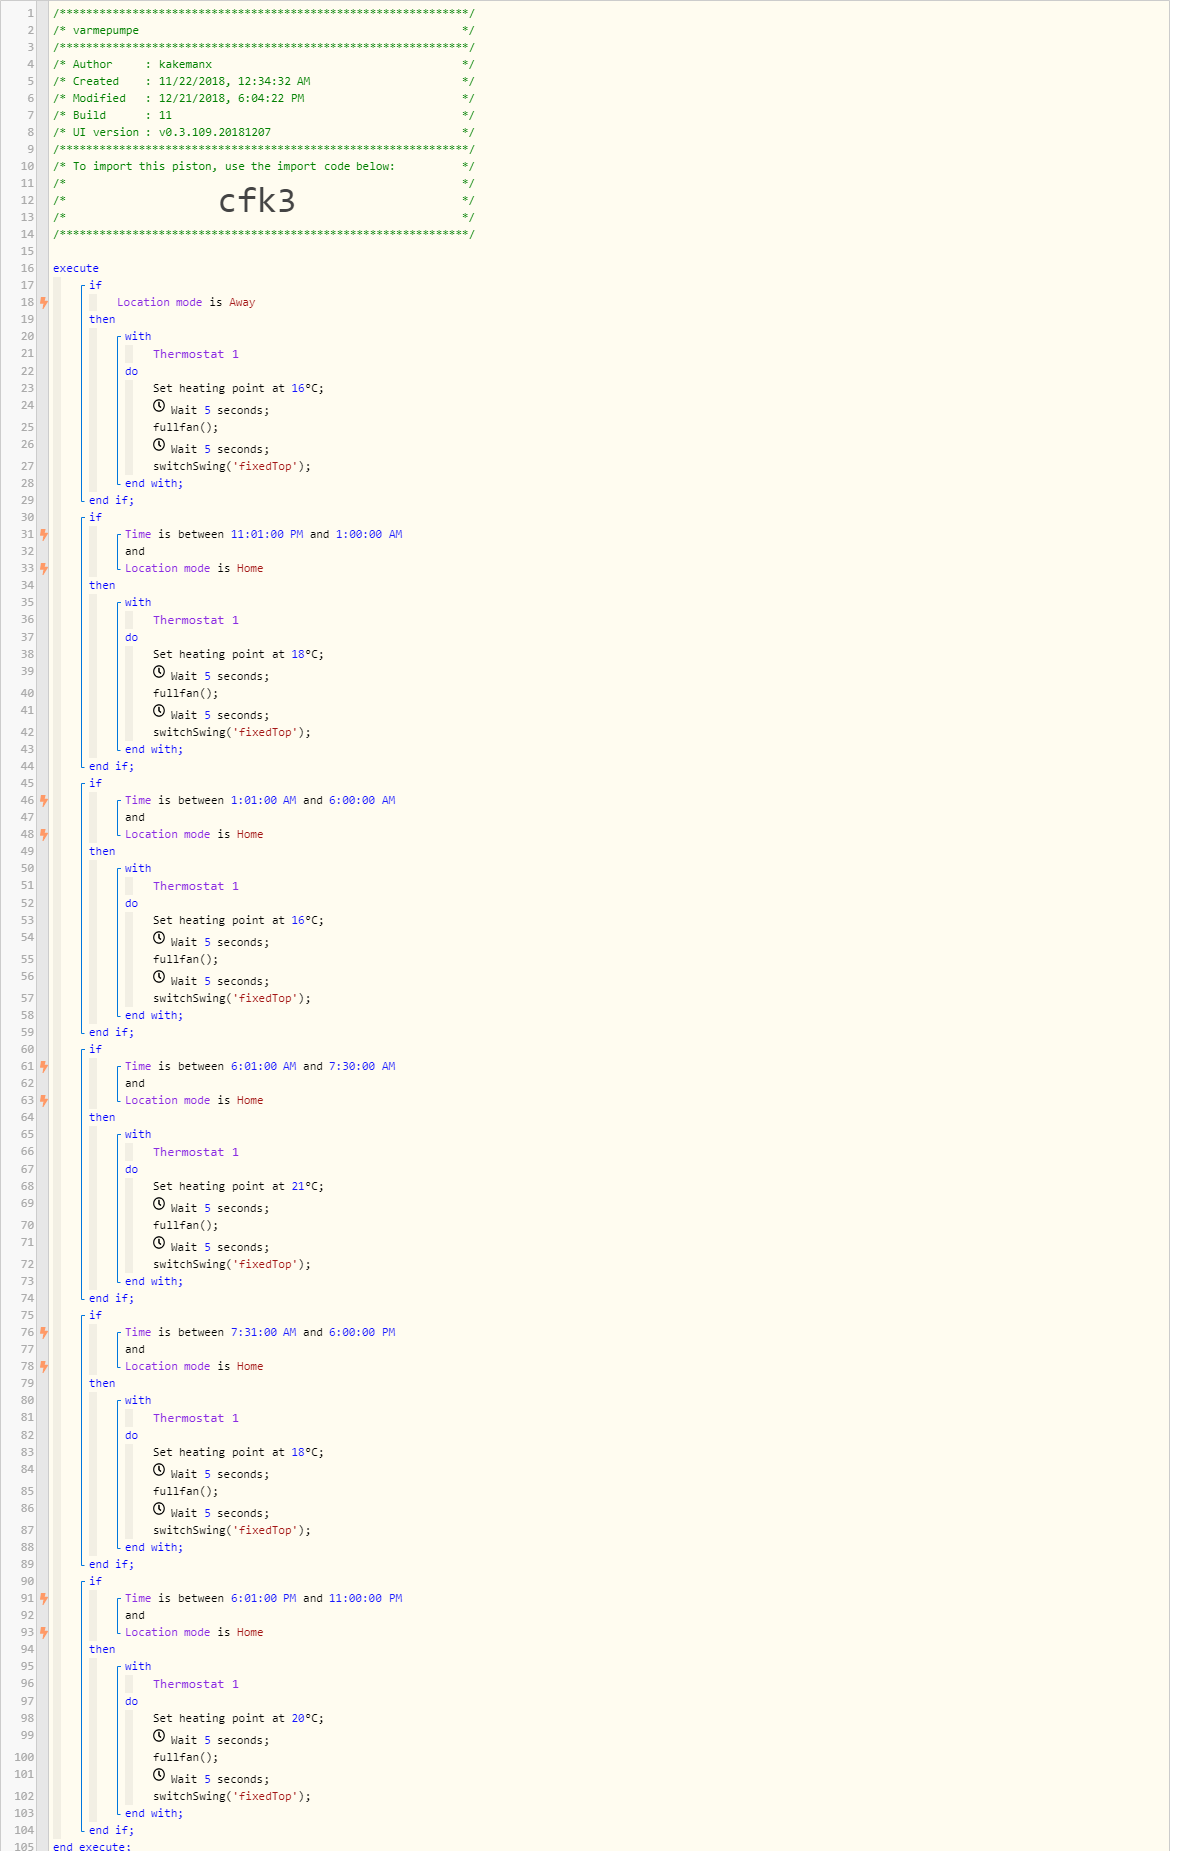This screenshot has width=1178, height=1851.
Task: Click the then keyword on line 79
Action: pyautogui.click(x=102, y=1383)
